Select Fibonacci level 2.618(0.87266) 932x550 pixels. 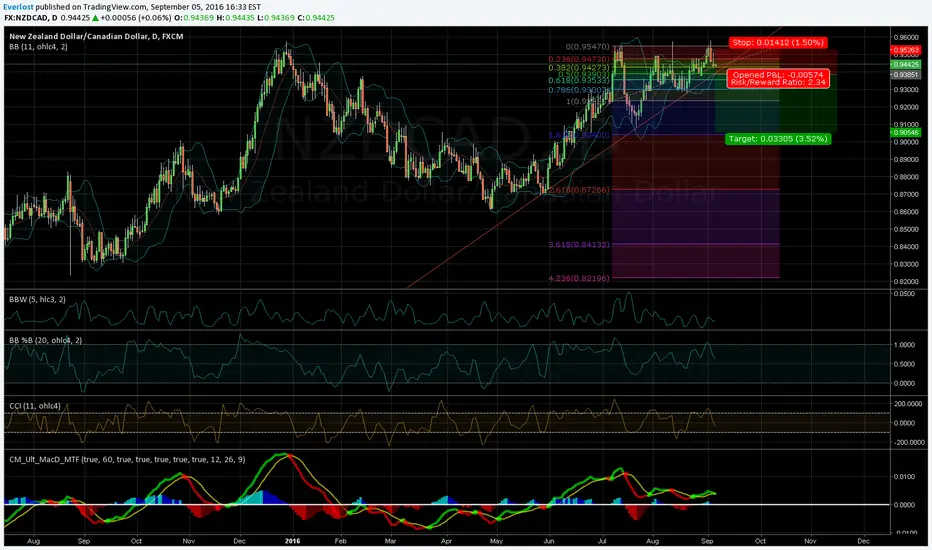pyautogui.click(x=579, y=190)
